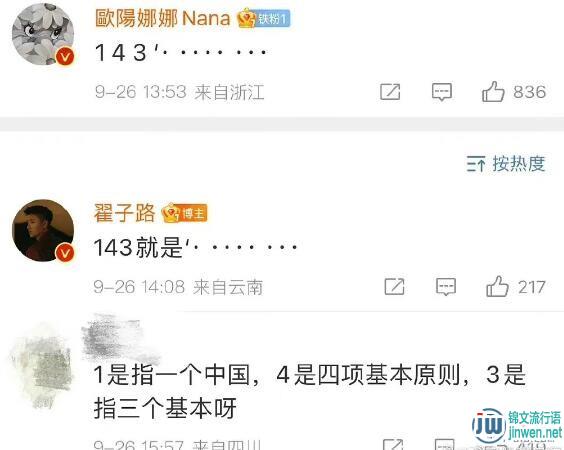The height and width of the screenshot is (450, 564).
Task: Tap share icon on the 四川 comment
Action: pyautogui.click(x=393, y=445)
